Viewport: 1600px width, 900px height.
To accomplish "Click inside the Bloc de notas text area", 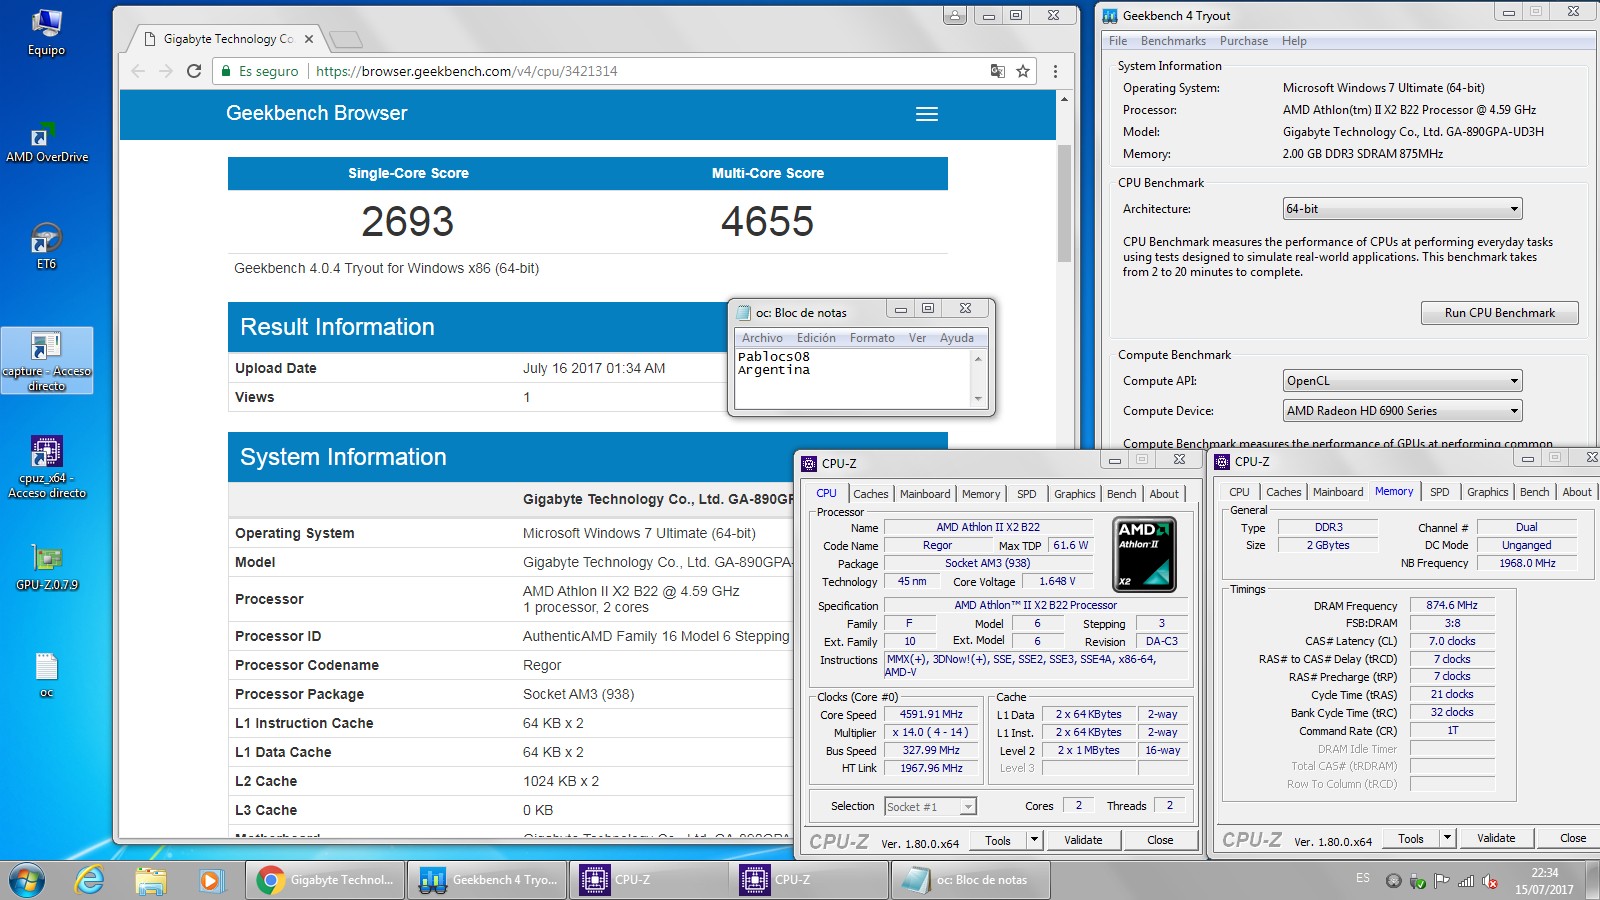I will [x=853, y=379].
